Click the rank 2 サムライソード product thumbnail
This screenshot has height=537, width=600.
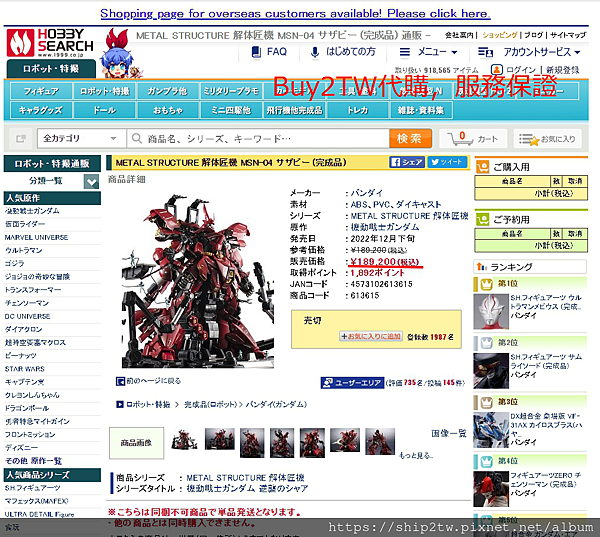click(491, 371)
